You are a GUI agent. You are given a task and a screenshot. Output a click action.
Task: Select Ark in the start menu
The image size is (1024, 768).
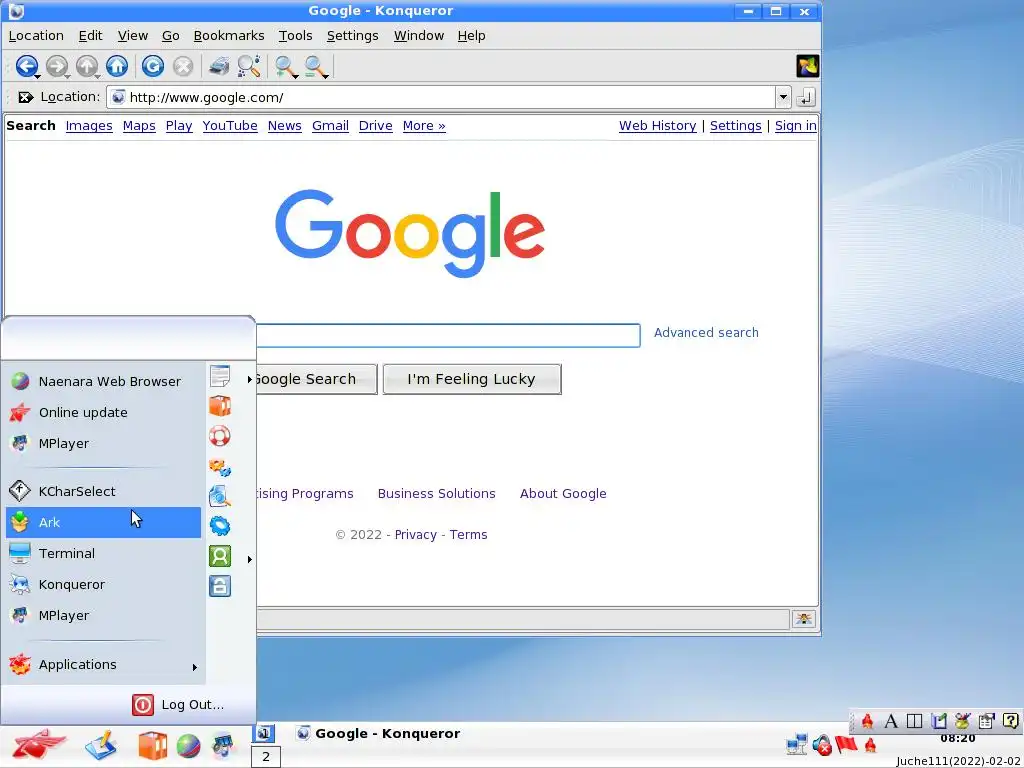[104, 522]
